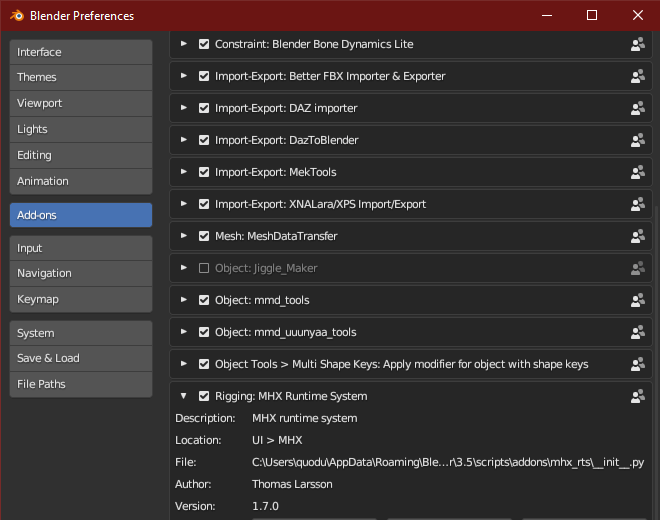
Task: Go to Save & Load preferences
Action: coord(81,358)
